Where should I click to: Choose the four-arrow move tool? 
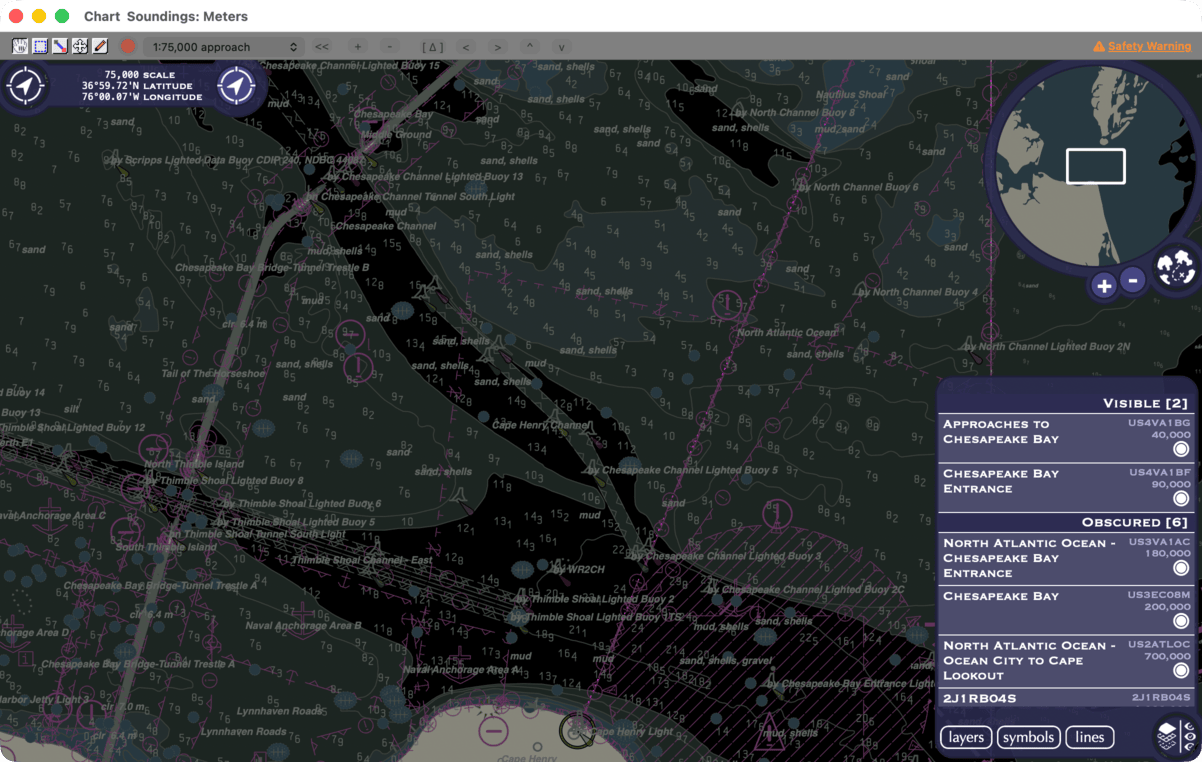[x=80, y=46]
